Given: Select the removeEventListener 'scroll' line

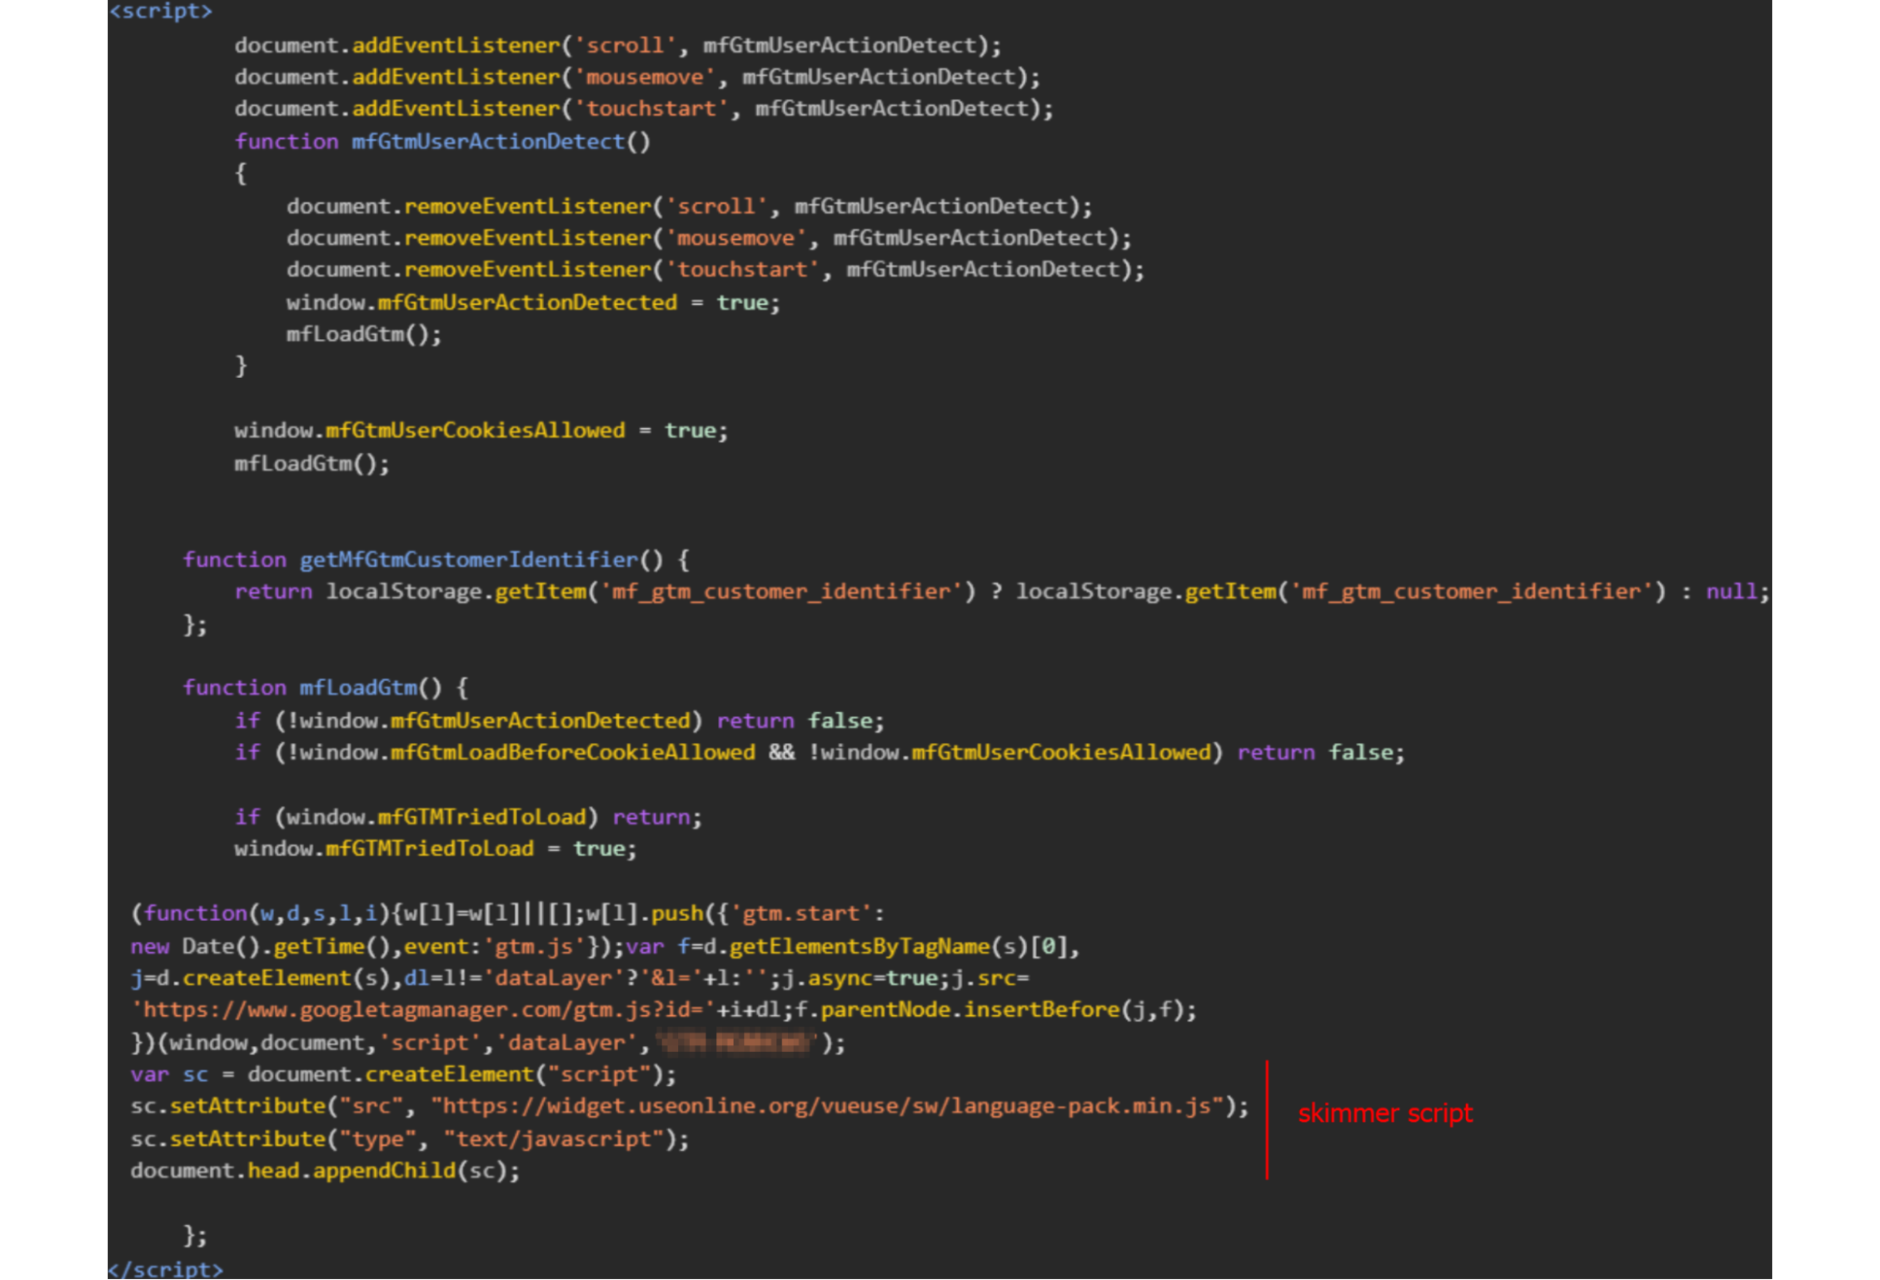Looking at the screenshot, I should pos(690,206).
